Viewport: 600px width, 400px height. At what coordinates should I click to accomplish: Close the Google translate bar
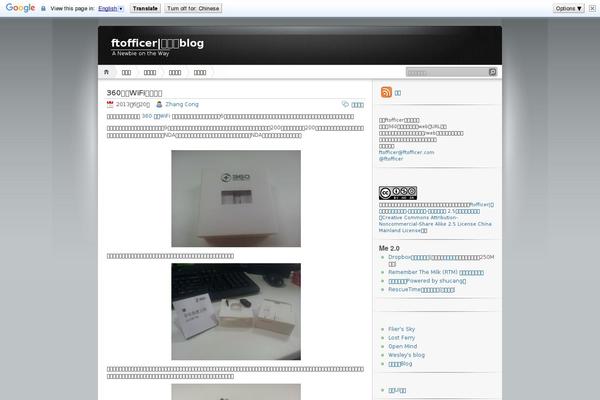pyautogui.click(x=592, y=8)
